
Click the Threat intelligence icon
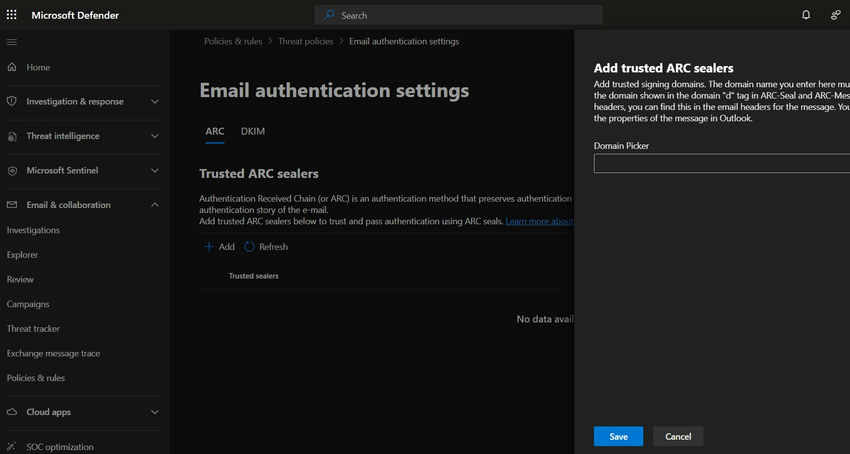coord(12,136)
